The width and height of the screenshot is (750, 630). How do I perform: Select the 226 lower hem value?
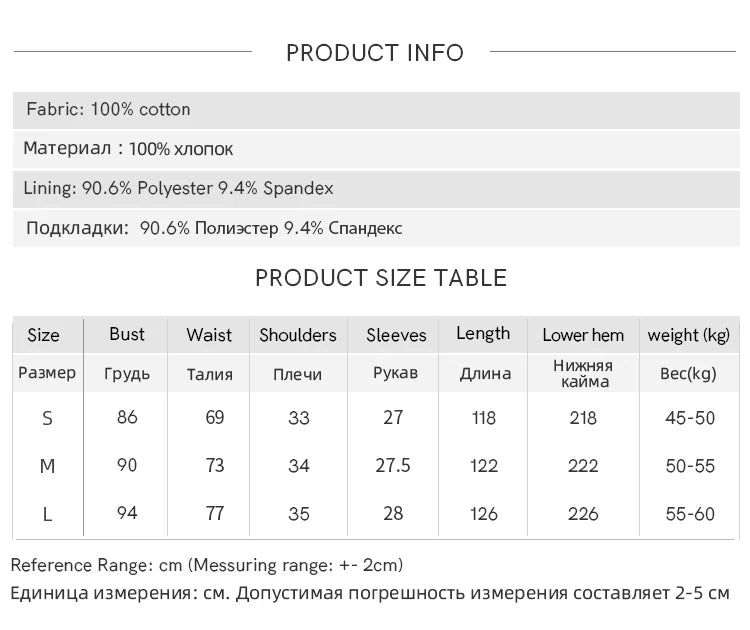(583, 514)
